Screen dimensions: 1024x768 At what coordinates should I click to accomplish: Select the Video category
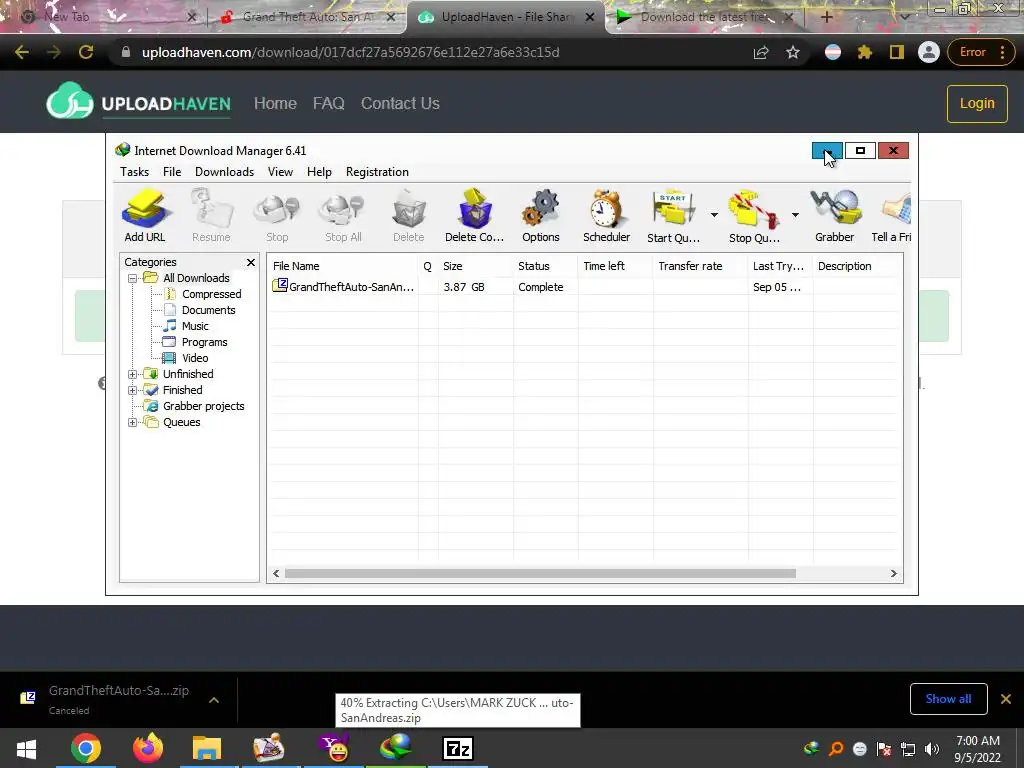195,358
